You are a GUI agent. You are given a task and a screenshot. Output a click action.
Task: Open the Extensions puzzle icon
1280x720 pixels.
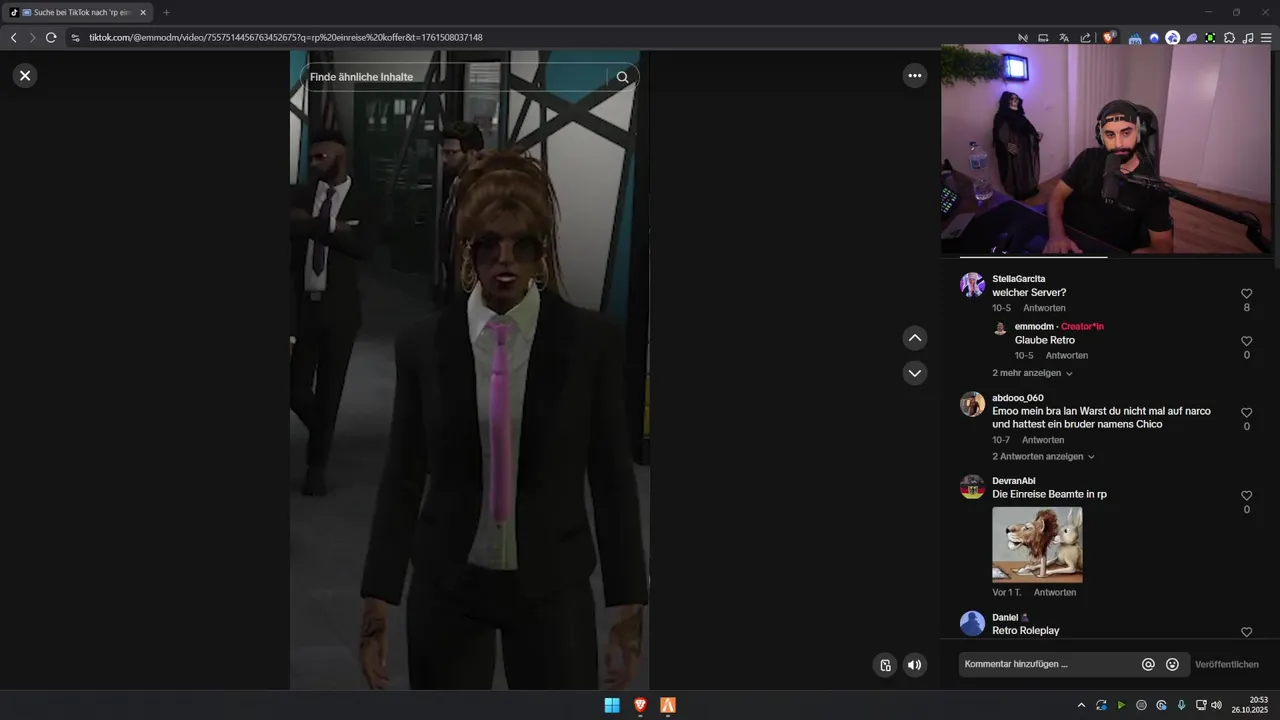(x=1229, y=37)
